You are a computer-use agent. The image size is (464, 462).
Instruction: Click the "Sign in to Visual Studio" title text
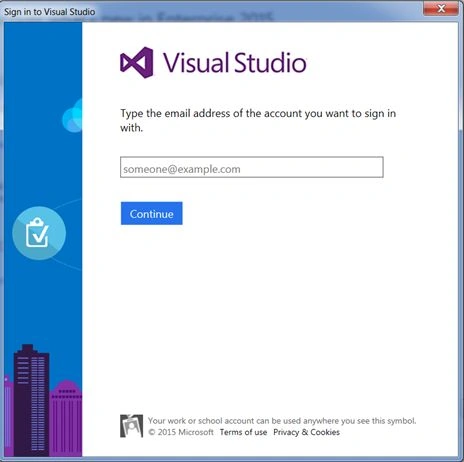(x=49, y=12)
